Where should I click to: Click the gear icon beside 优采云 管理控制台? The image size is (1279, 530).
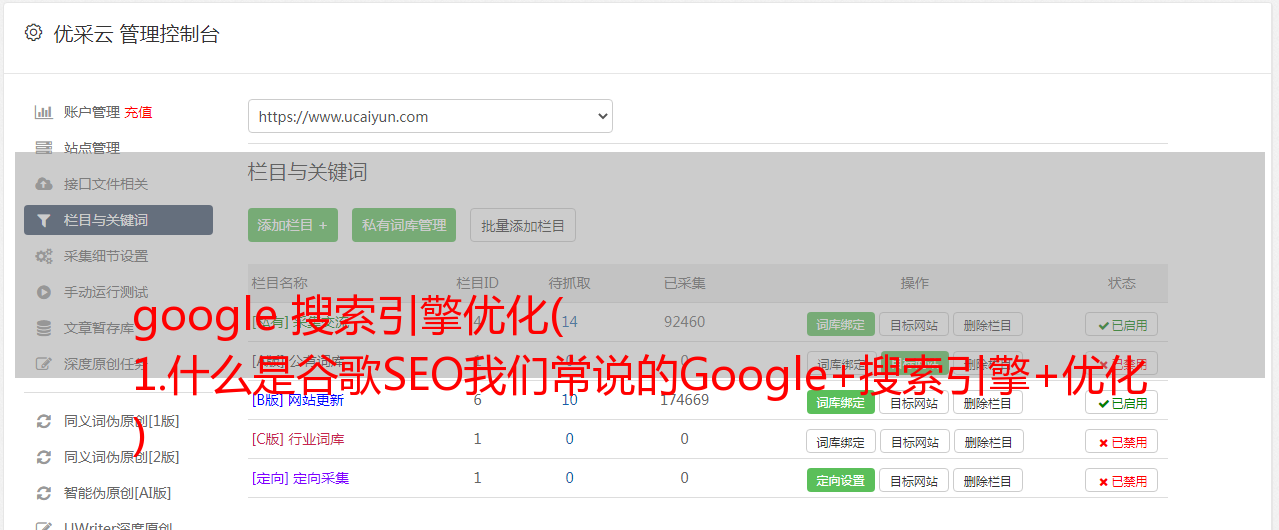[x=33, y=33]
